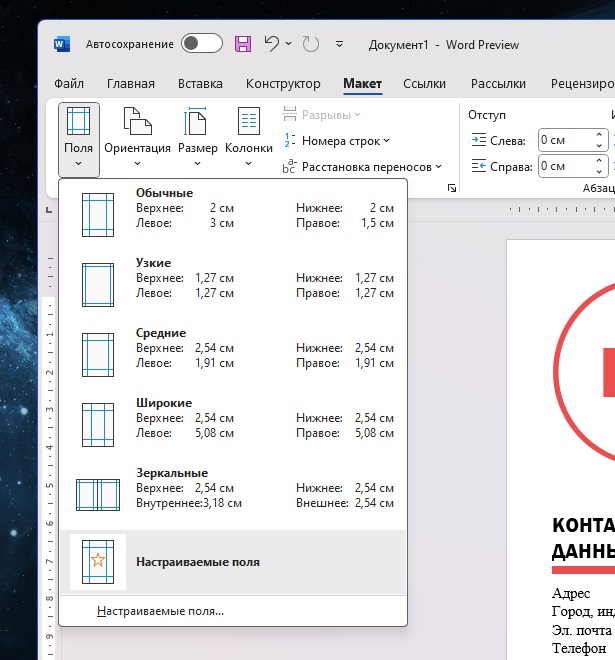Image resolution: width=615 pixels, height=660 pixels.
Task: Decrease the Слева indent value
Action: coord(599,145)
